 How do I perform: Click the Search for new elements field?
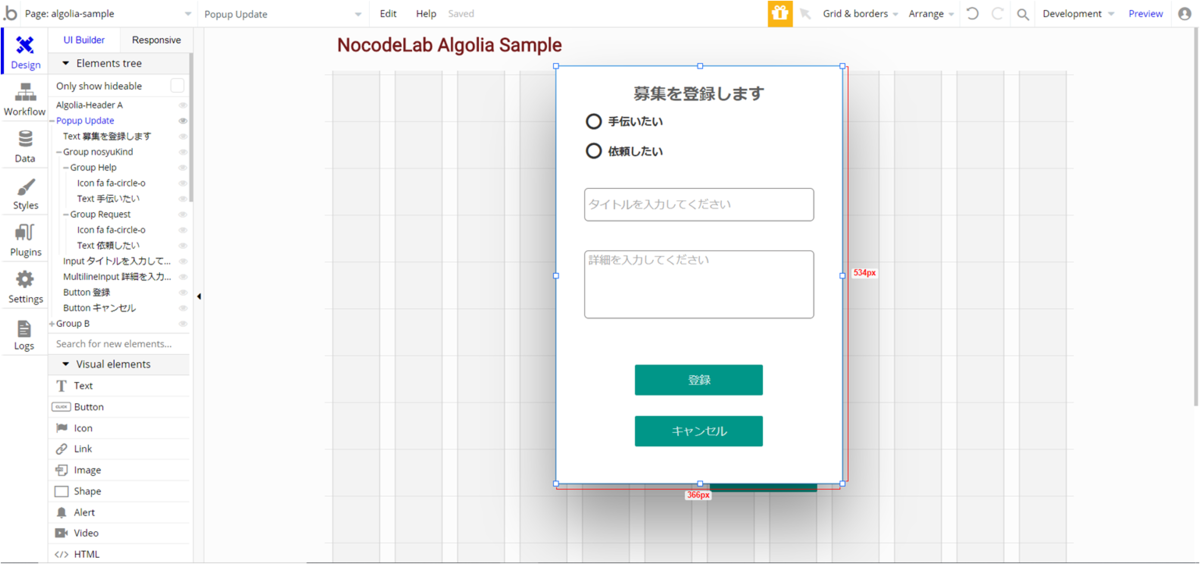tap(118, 344)
